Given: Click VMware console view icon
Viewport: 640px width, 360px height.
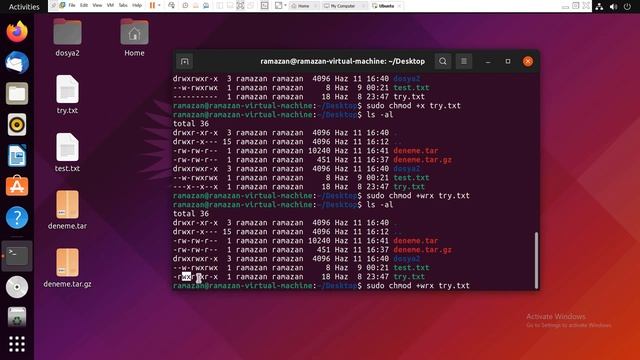Looking at the screenshot, I should click(x=264, y=6).
